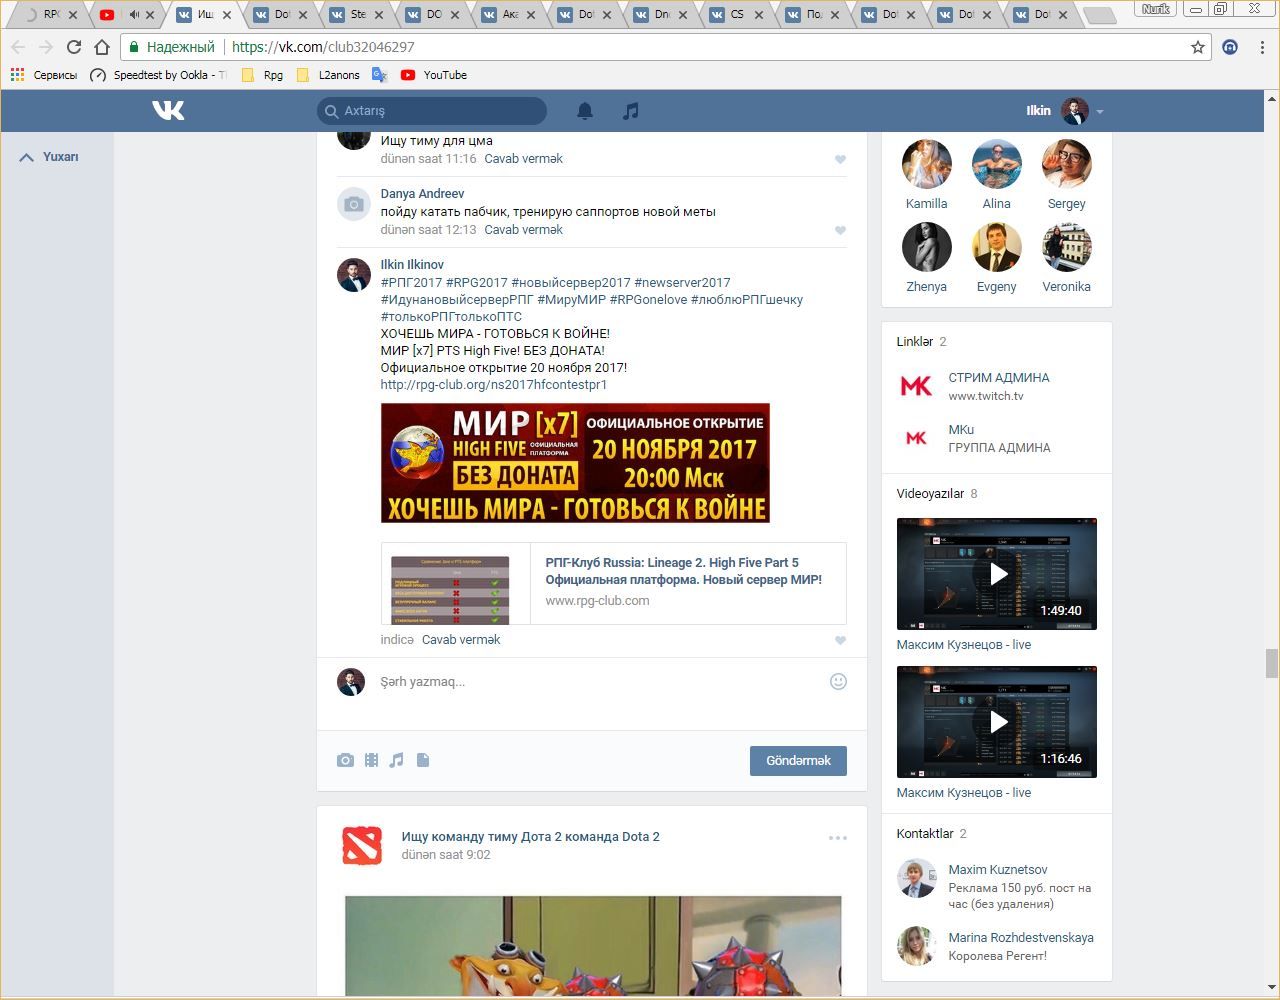Screen dimensions: 1280x1000
Task: Open the Dota 2 group avatar
Action: click(361, 846)
